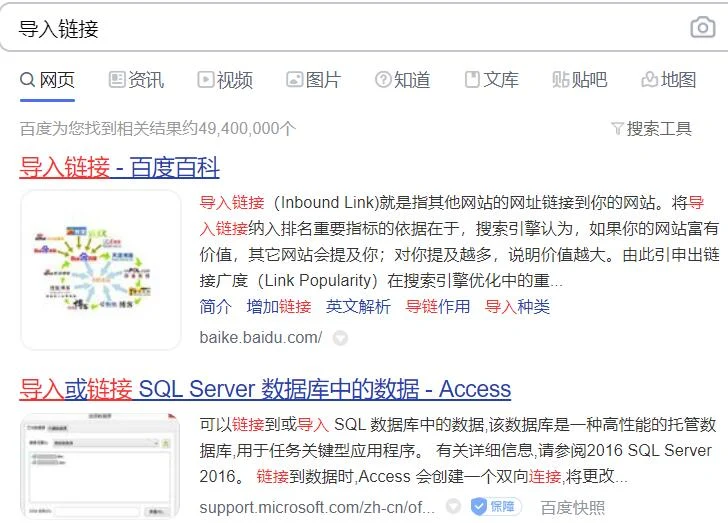Screen dimensions: 728x523
Task: Open 导入链接 - 百度百科 result title
Action: pyautogui.click(x=119, y=167)
